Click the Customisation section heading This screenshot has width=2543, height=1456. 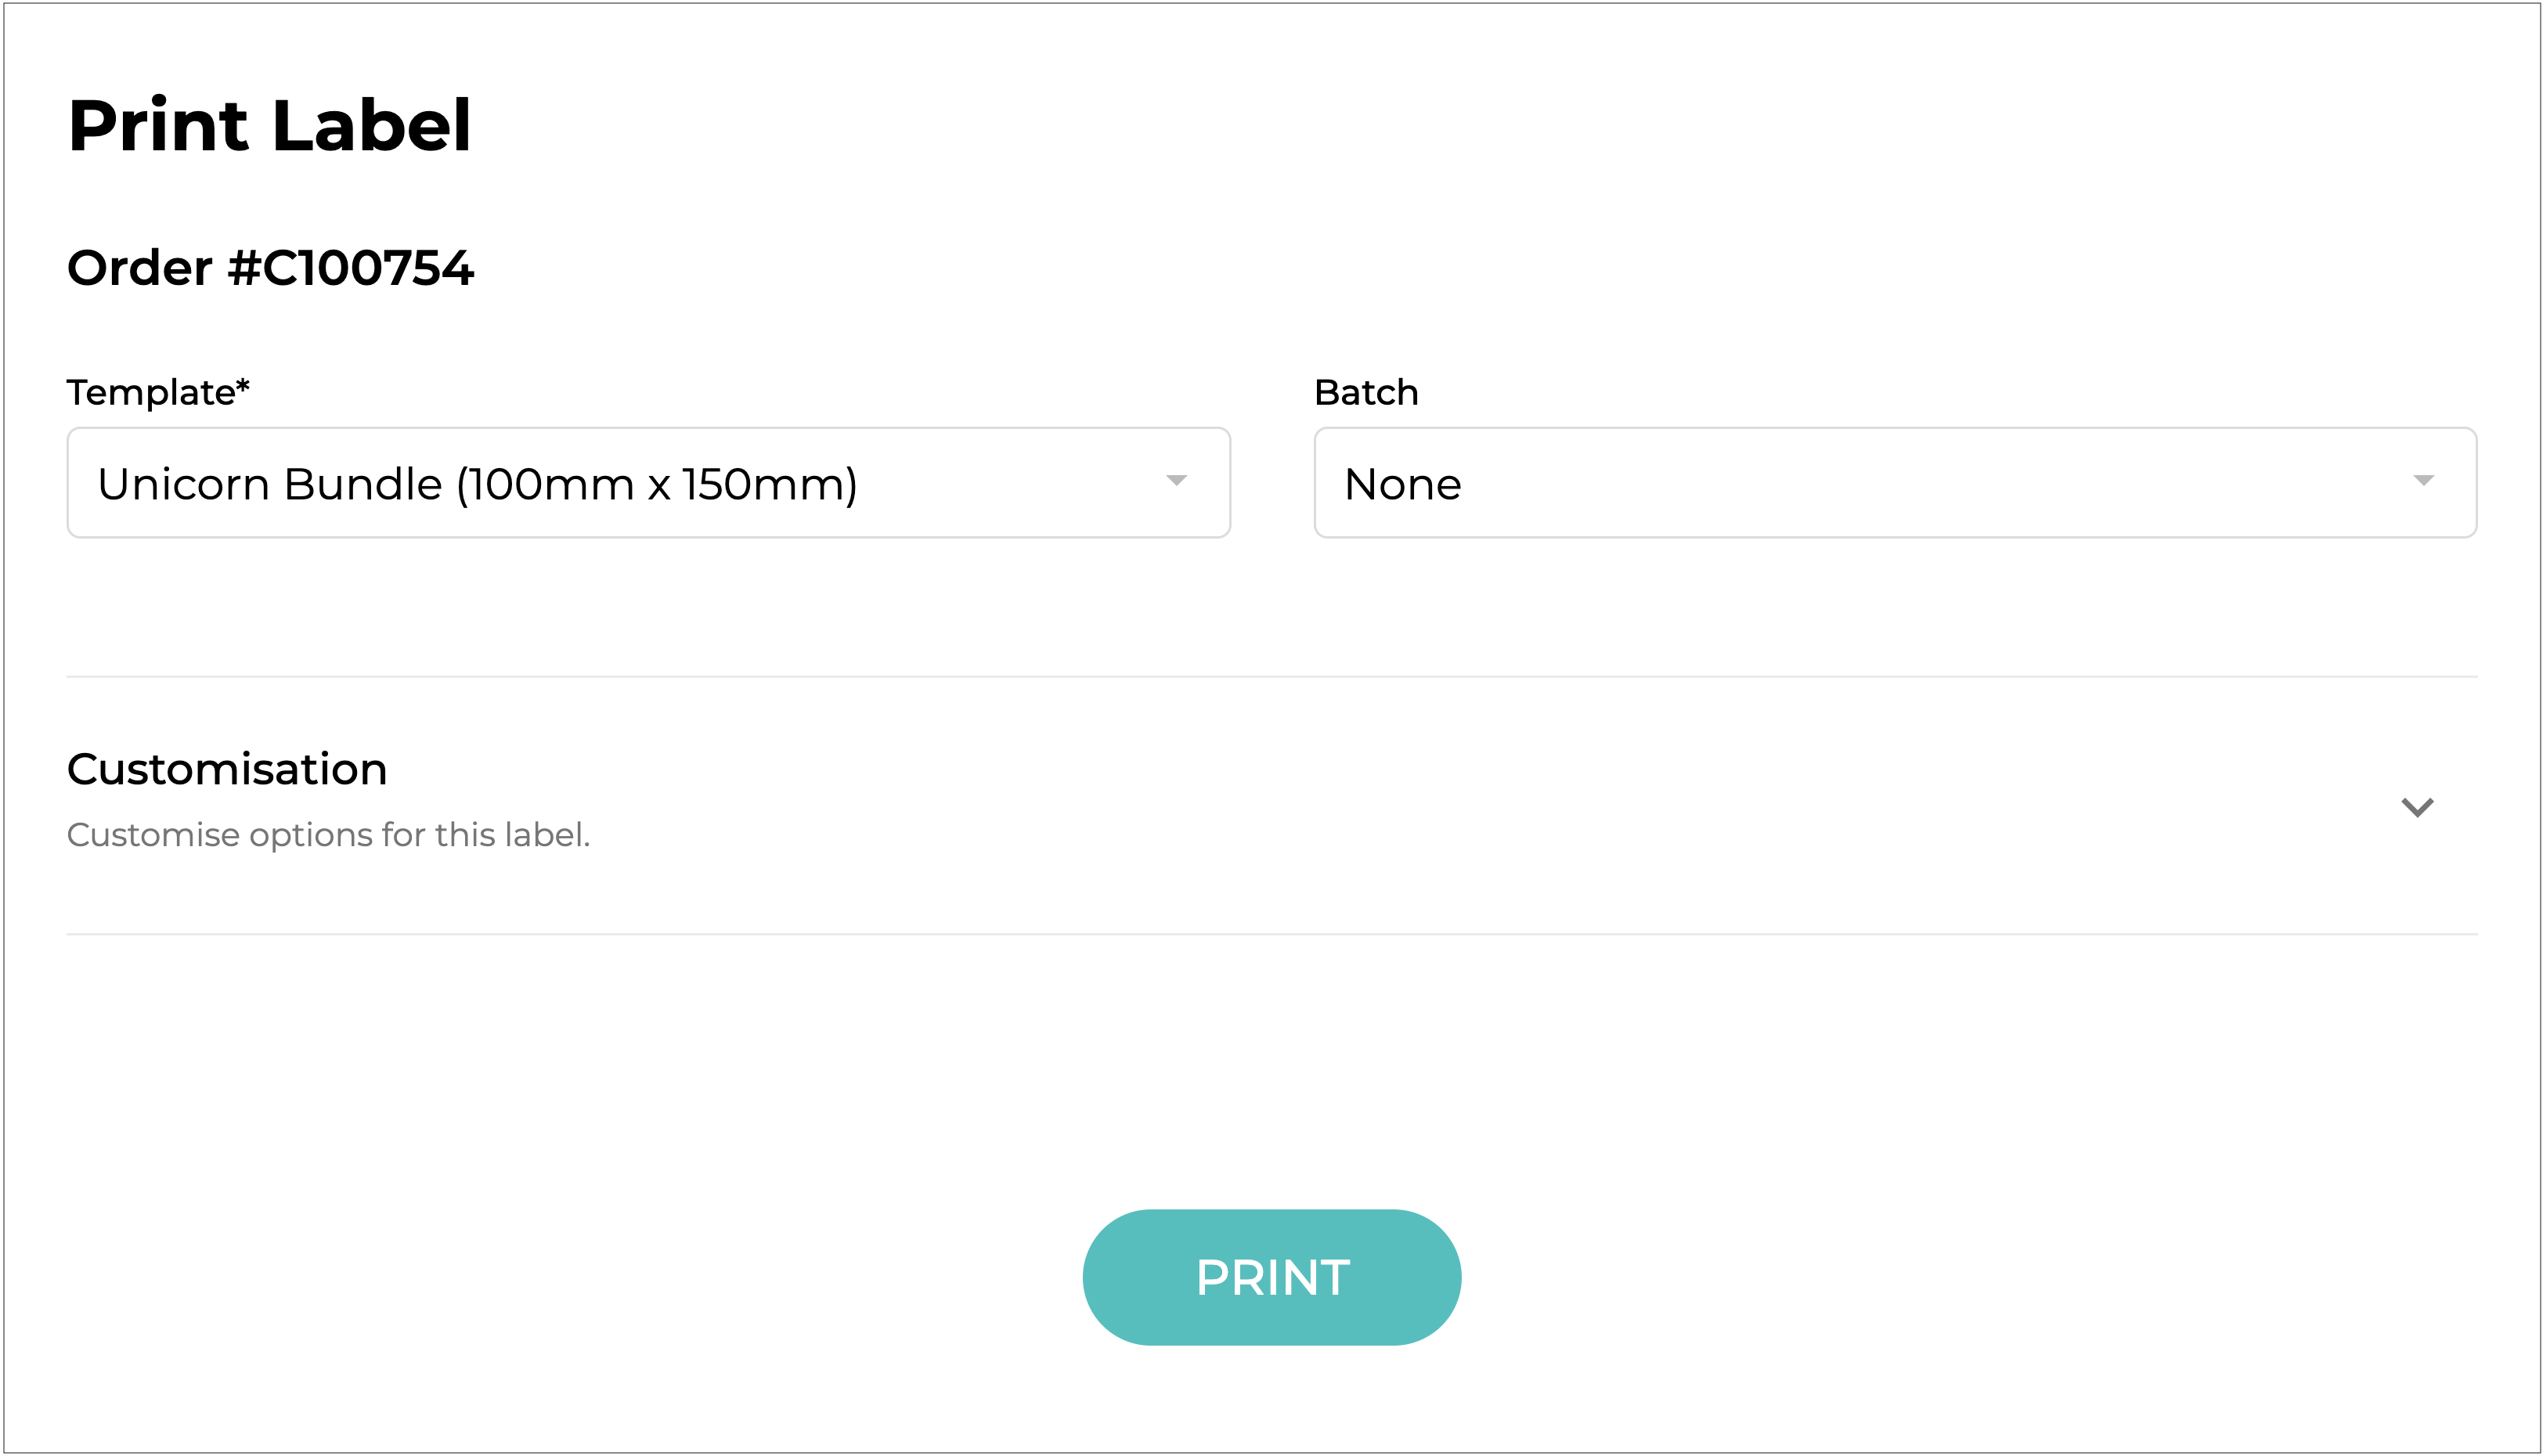[227, 769]
